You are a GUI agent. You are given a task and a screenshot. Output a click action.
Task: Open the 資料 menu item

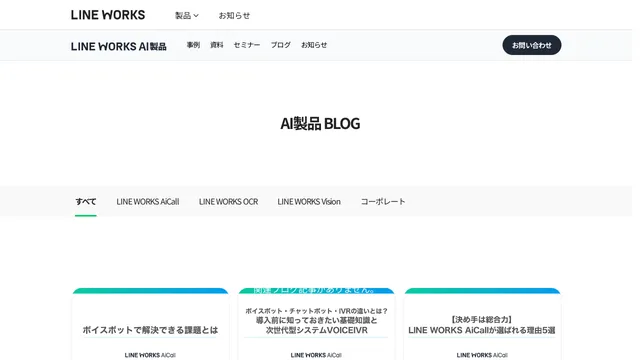(217, 45)
